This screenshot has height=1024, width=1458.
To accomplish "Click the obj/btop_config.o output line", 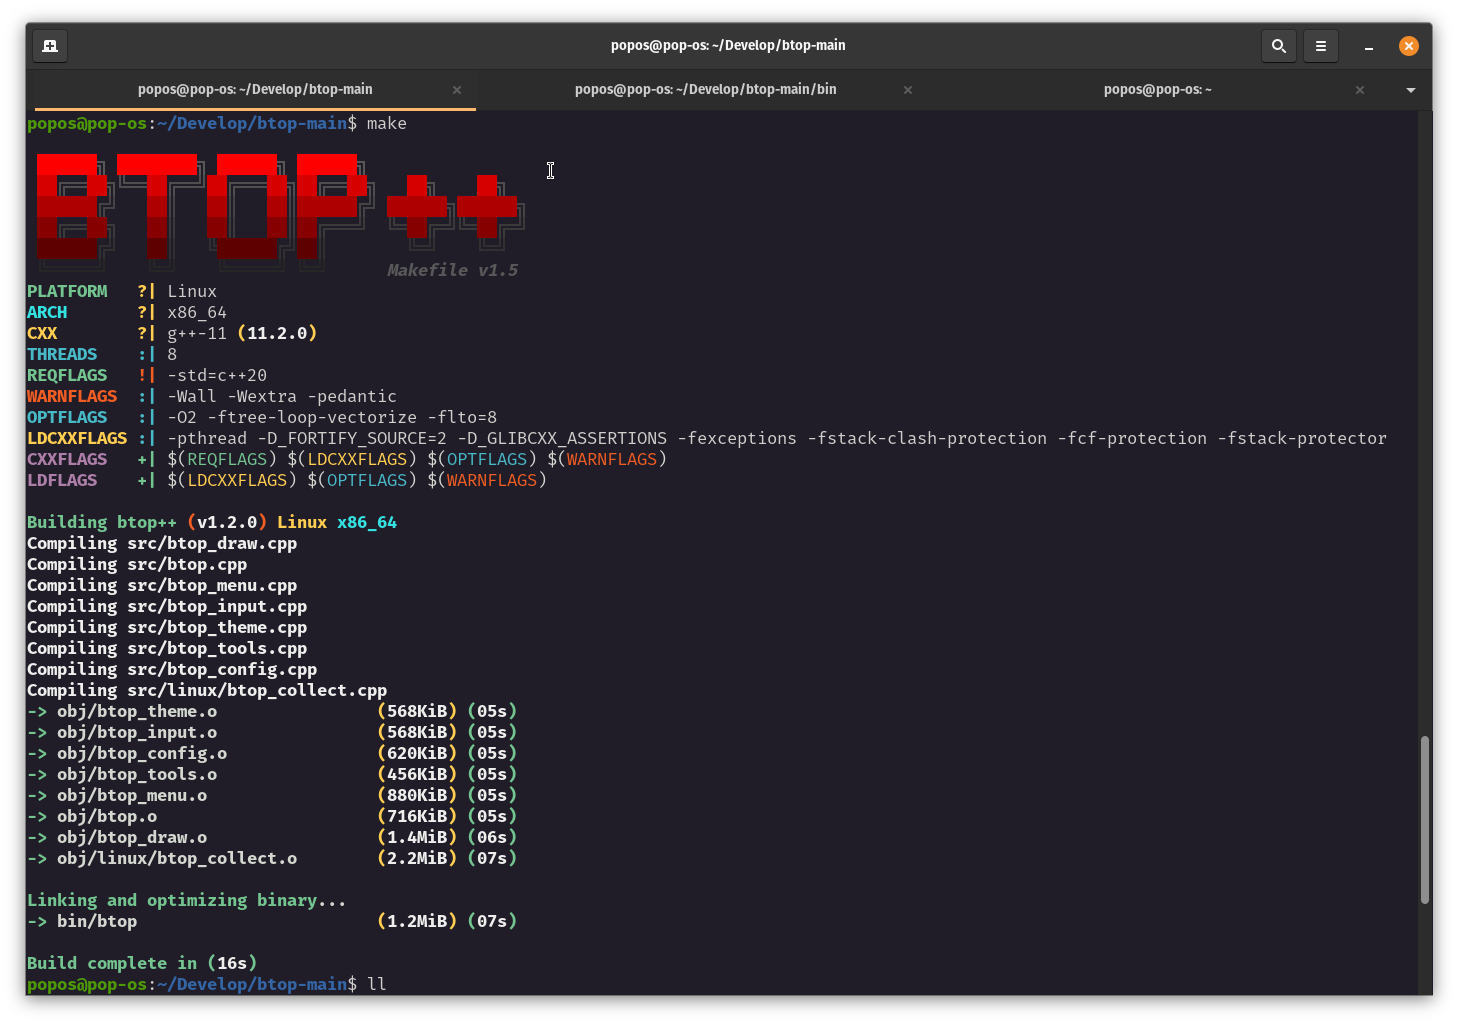I will 272,753.
